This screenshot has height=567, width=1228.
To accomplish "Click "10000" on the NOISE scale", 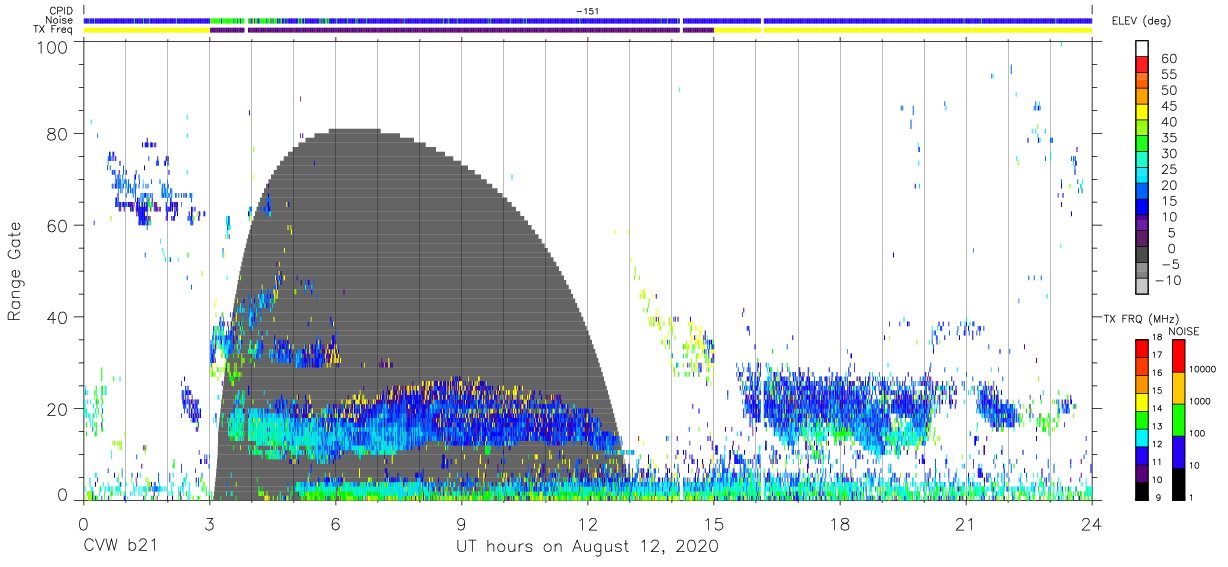I will (x=1203, y=371).
